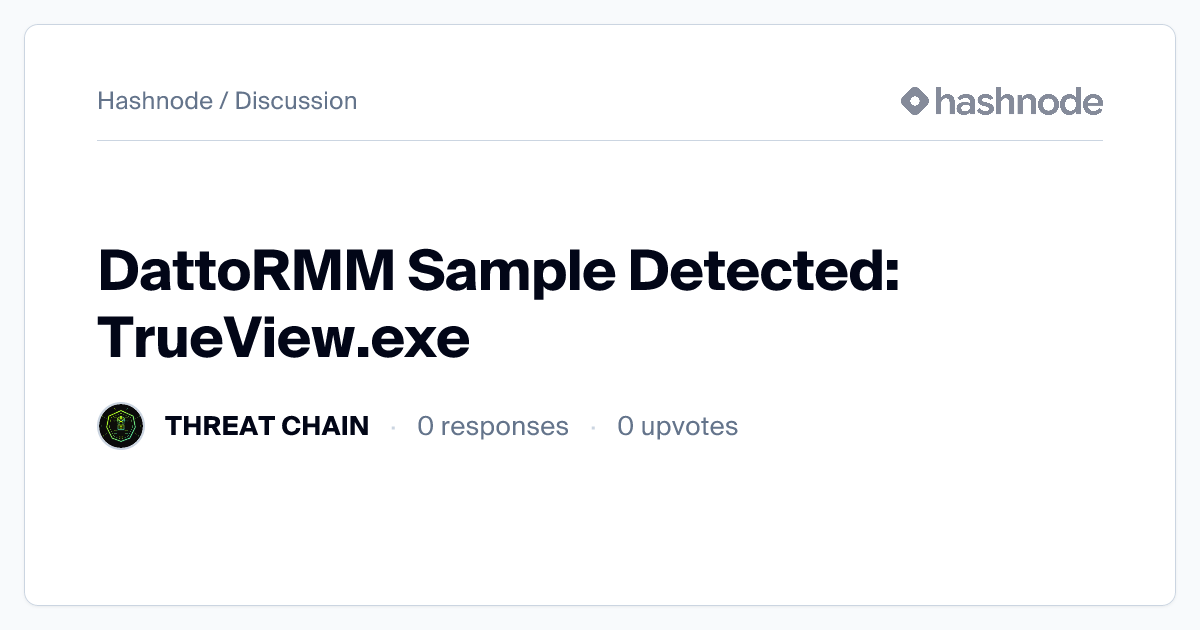
Task: View the 0 responses count
Action: pyautogui.click(x=492, y=426)
